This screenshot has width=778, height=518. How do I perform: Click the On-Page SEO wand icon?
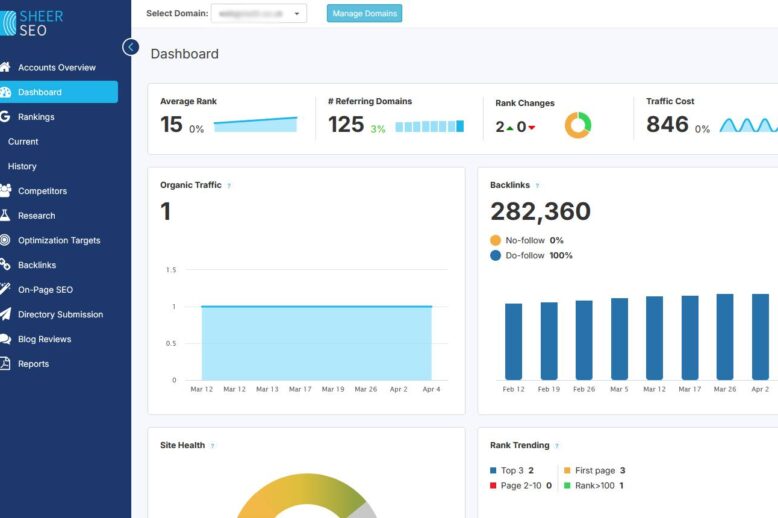(5, 290)
